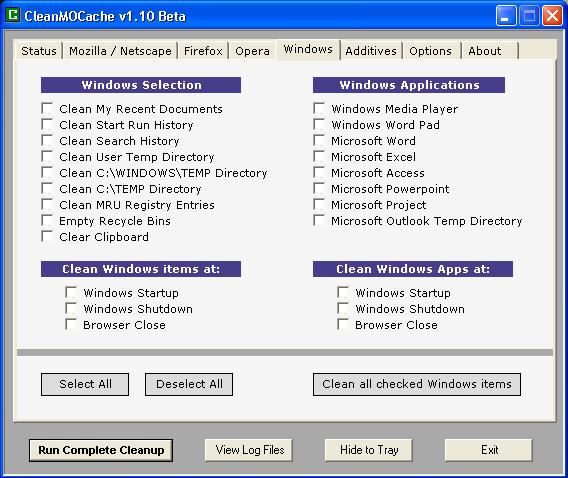
Task: Close the CleanMOCache window
Action: 552,16
